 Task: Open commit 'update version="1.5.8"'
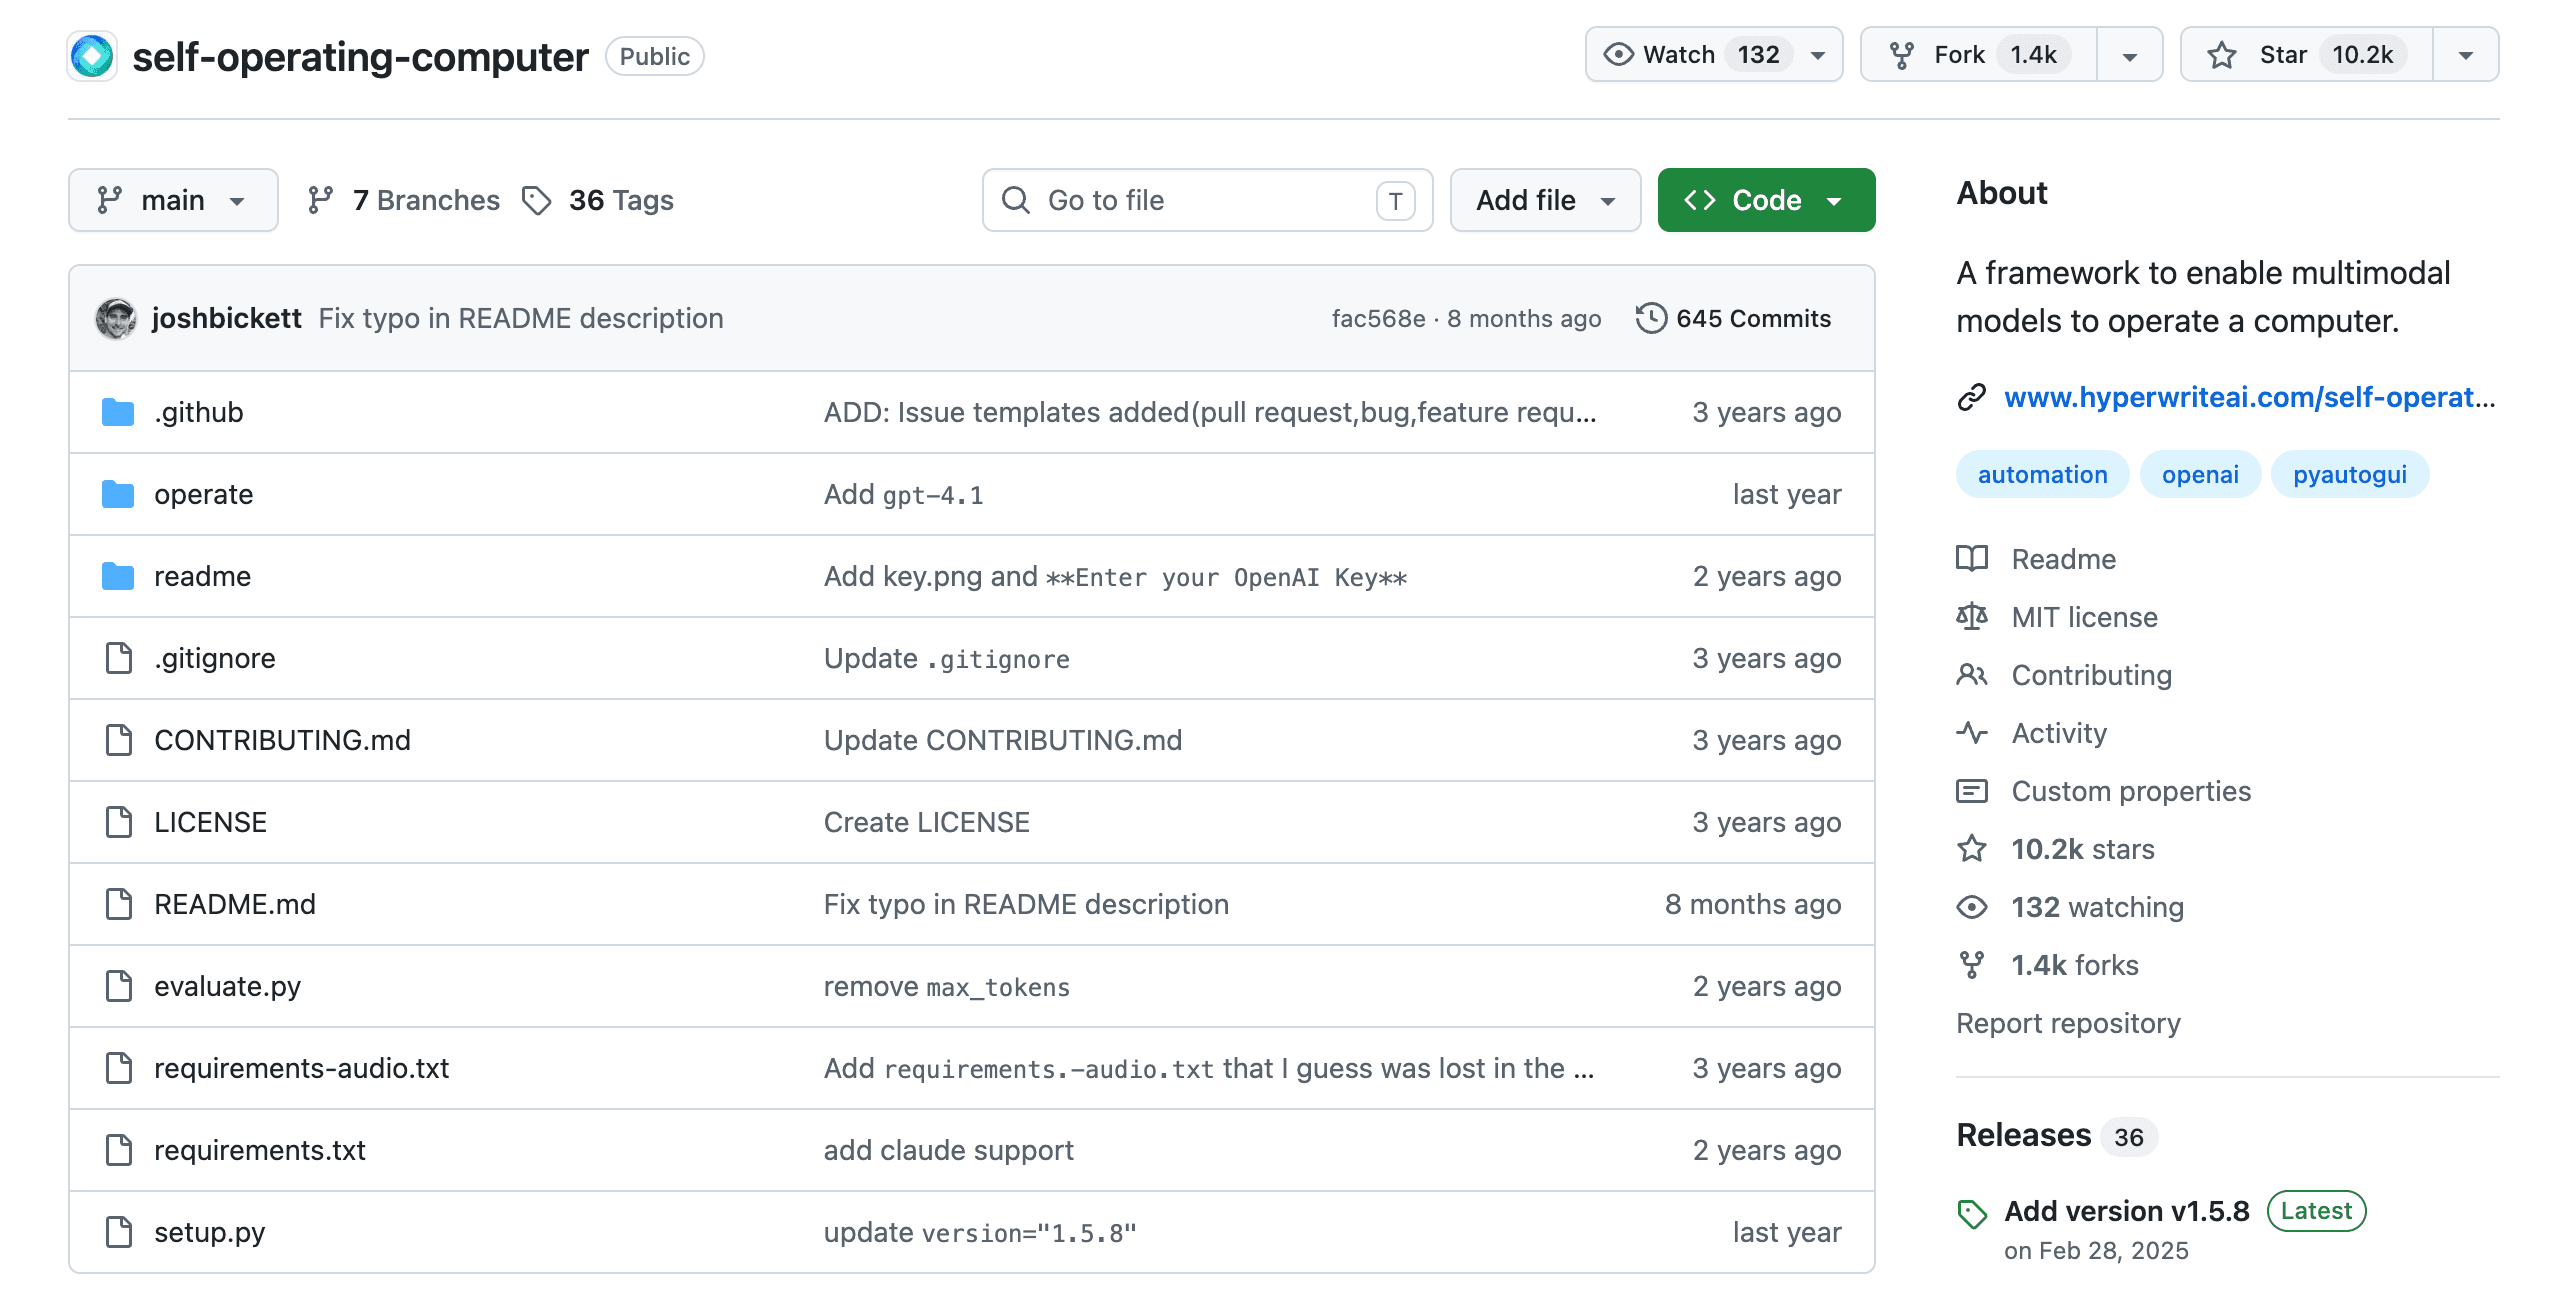click(980, 1232)
